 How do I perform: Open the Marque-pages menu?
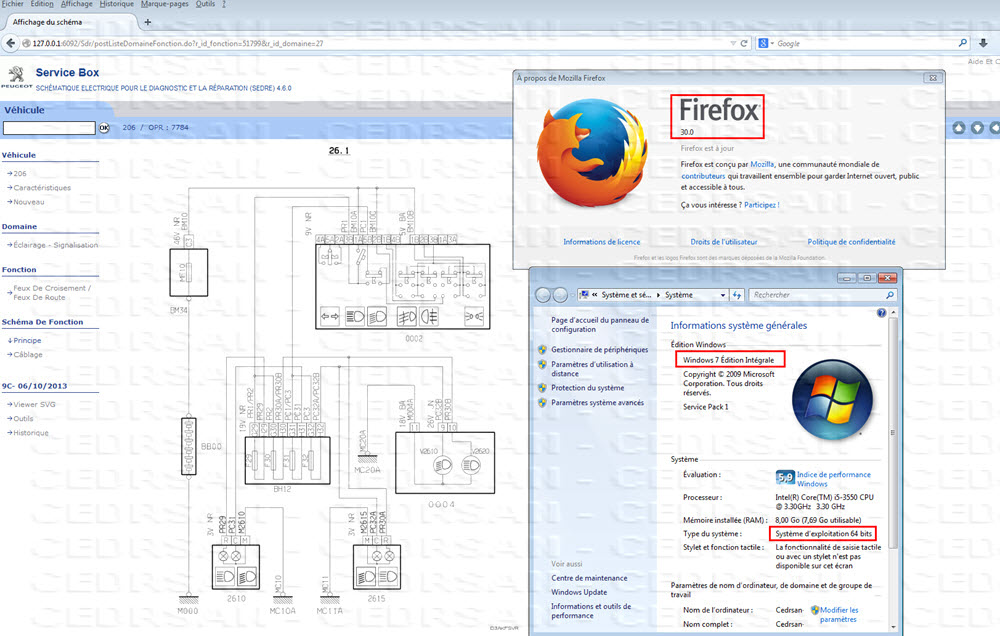click(x=165, y=4)
